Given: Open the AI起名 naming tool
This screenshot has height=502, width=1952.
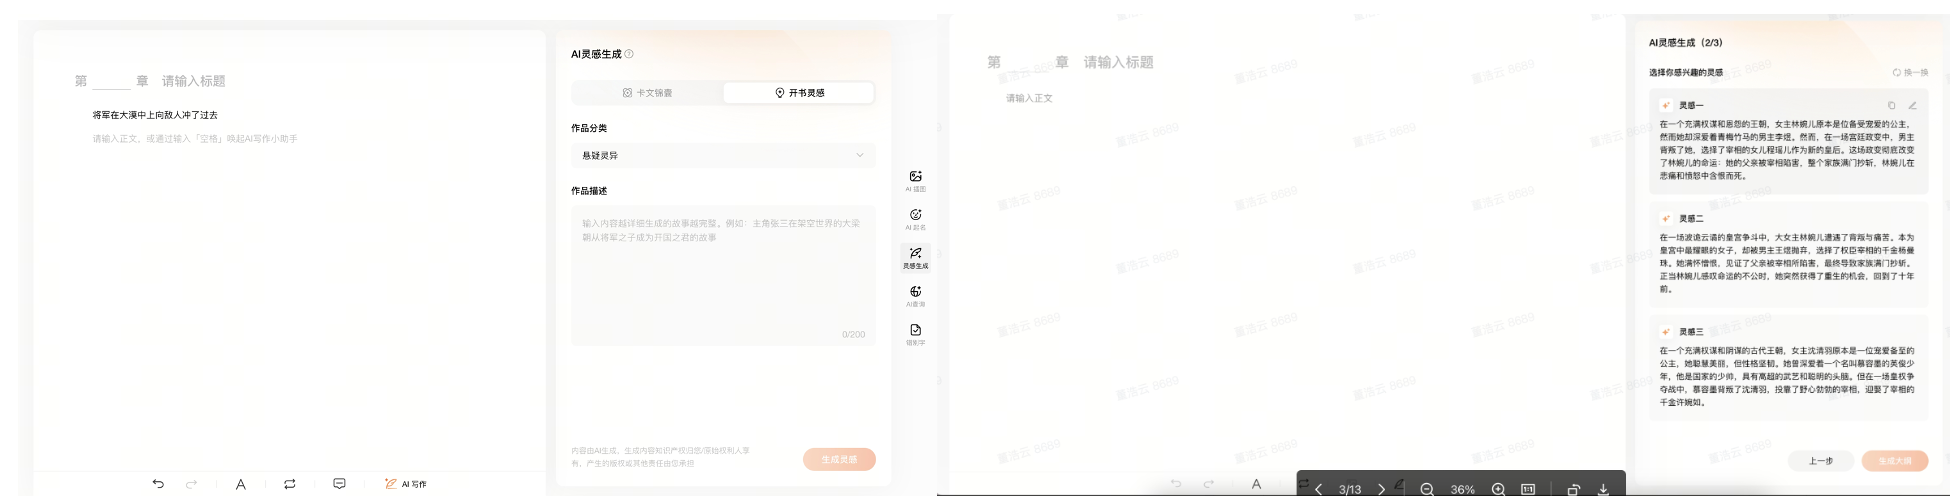Looking at the screenshot, I should click(915, 218).
